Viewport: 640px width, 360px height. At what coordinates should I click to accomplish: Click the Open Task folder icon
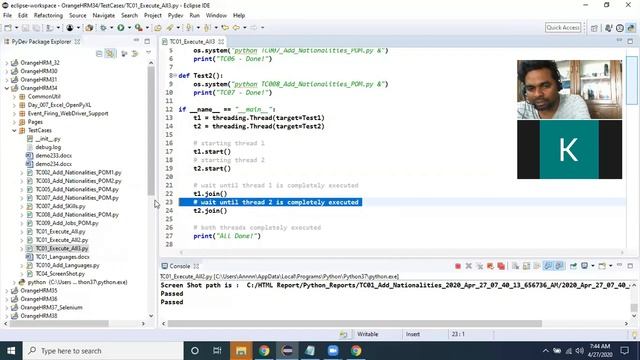click(158, 27)
